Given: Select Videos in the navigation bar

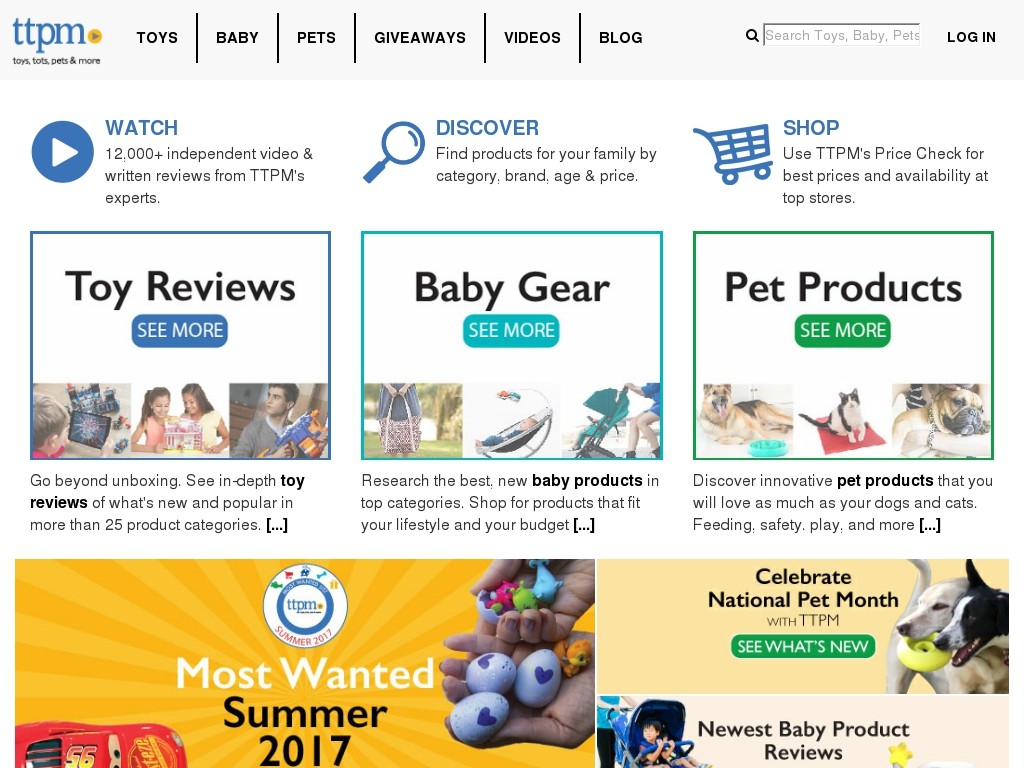Looking at the screenshot, I should 532,38.
